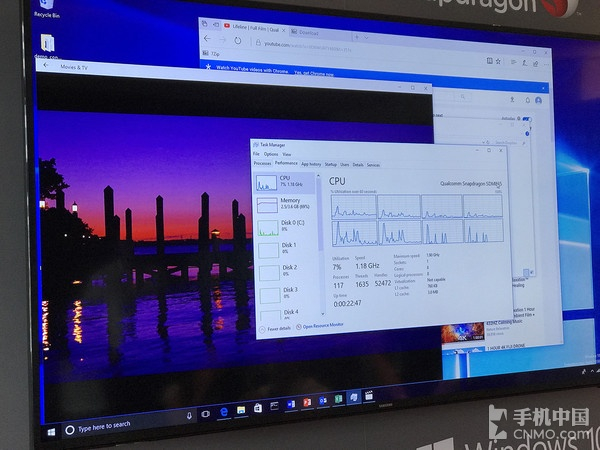Click the Cortana microphone icon
This screenshot has height=450, width=600.
click(189, 416)
